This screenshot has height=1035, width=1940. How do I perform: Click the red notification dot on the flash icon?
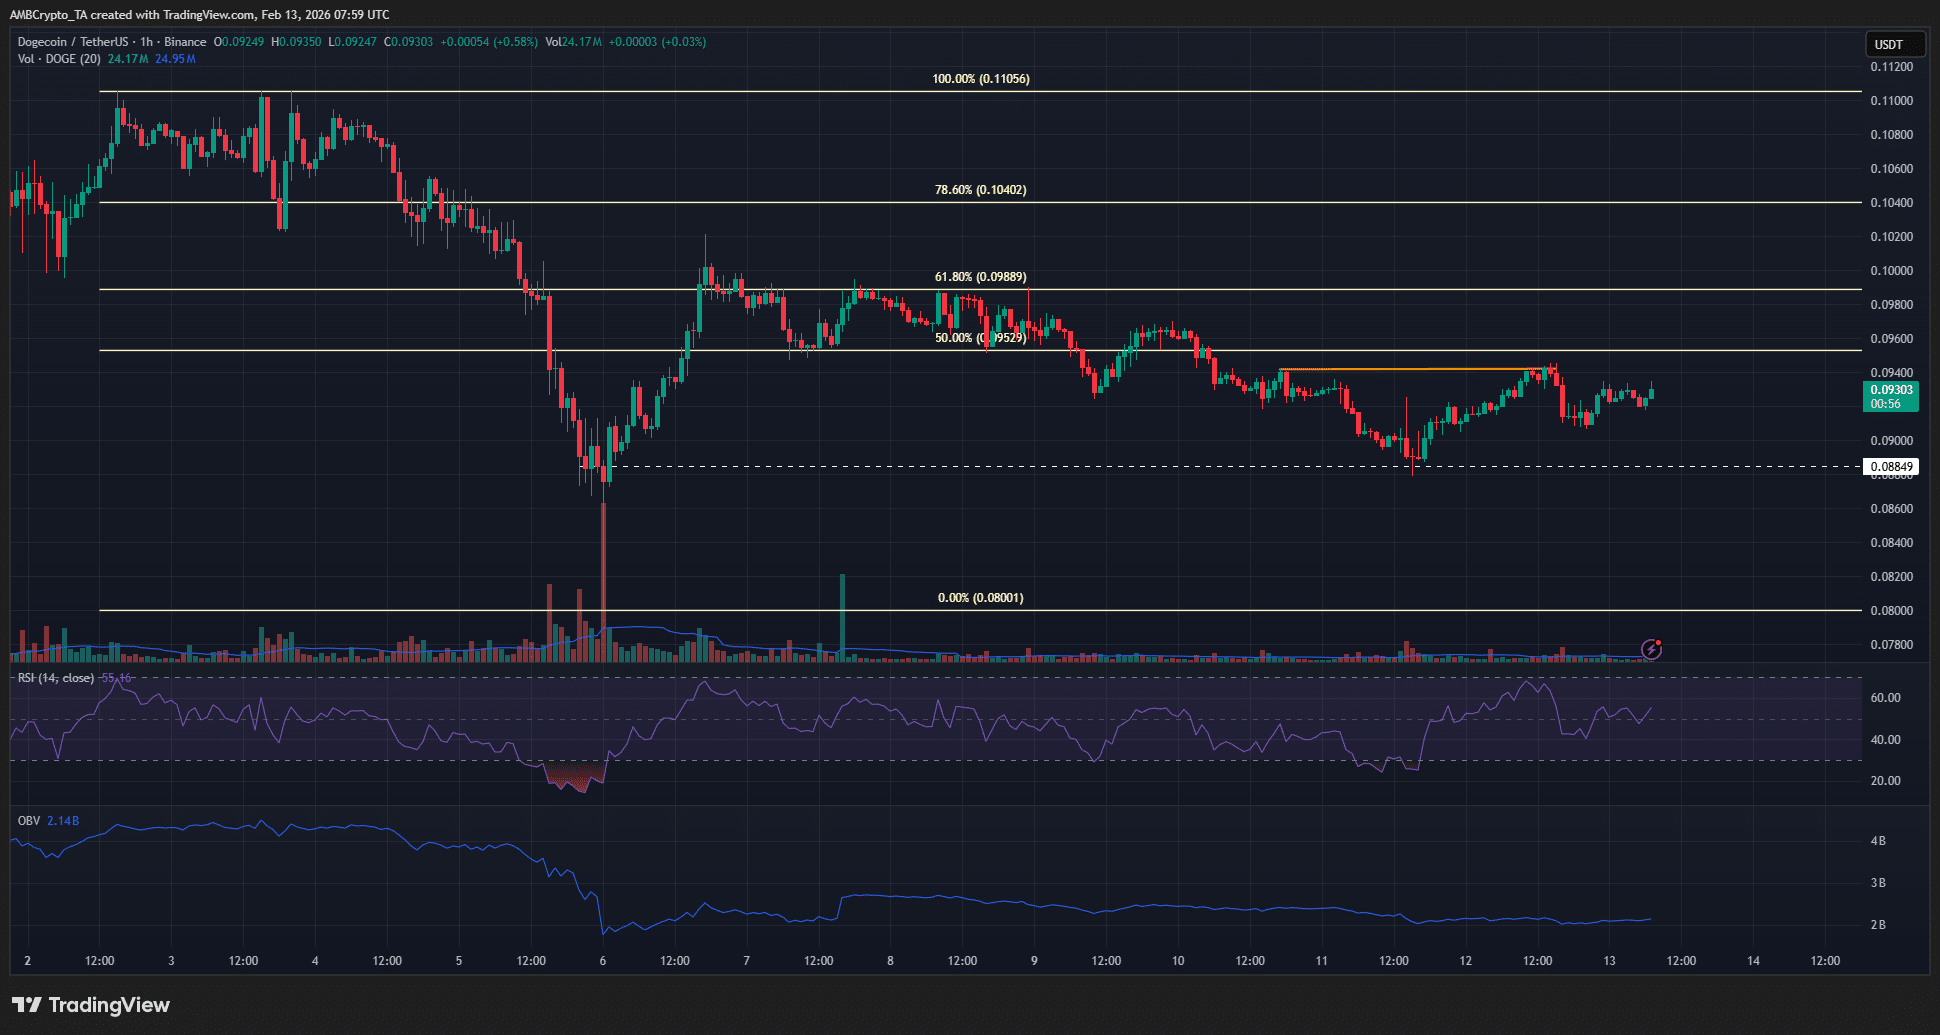click(1659, 642)
